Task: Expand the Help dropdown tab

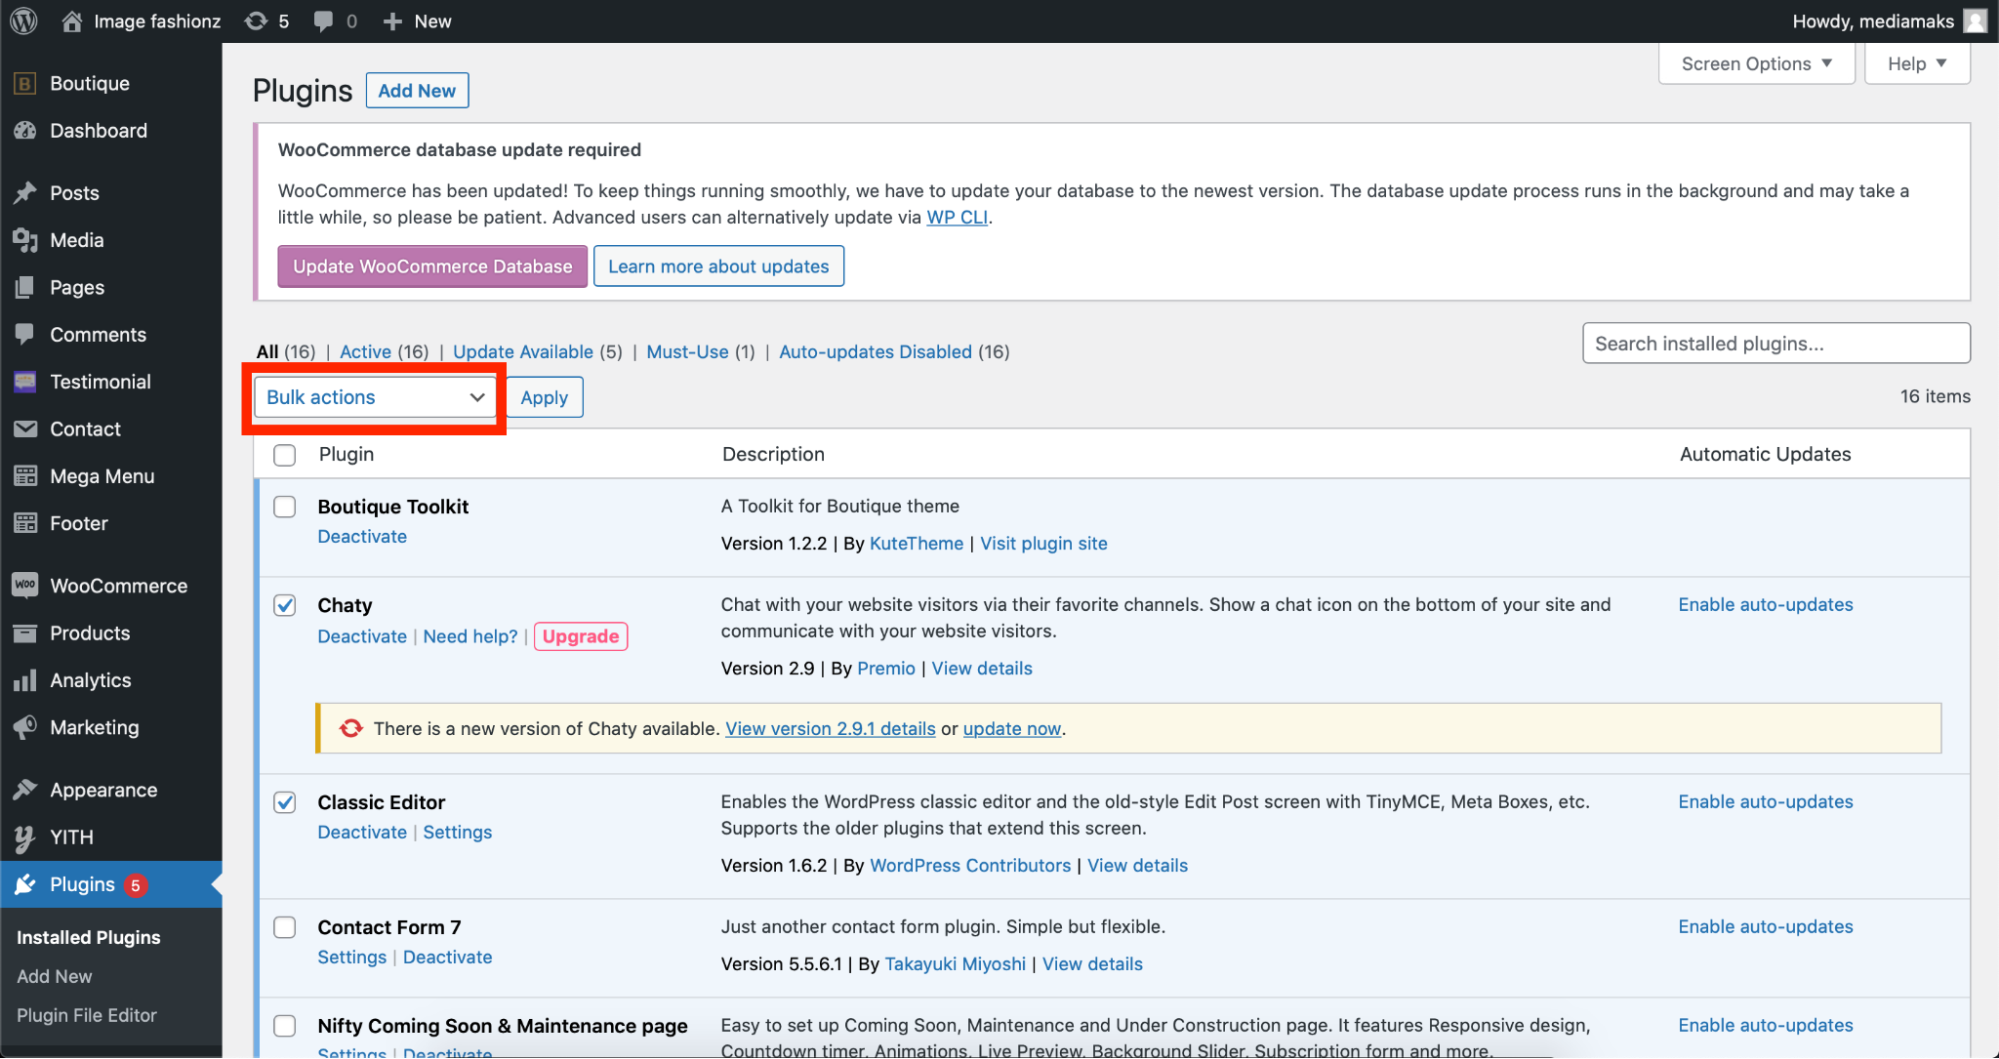Action: tap(1916, 64)
